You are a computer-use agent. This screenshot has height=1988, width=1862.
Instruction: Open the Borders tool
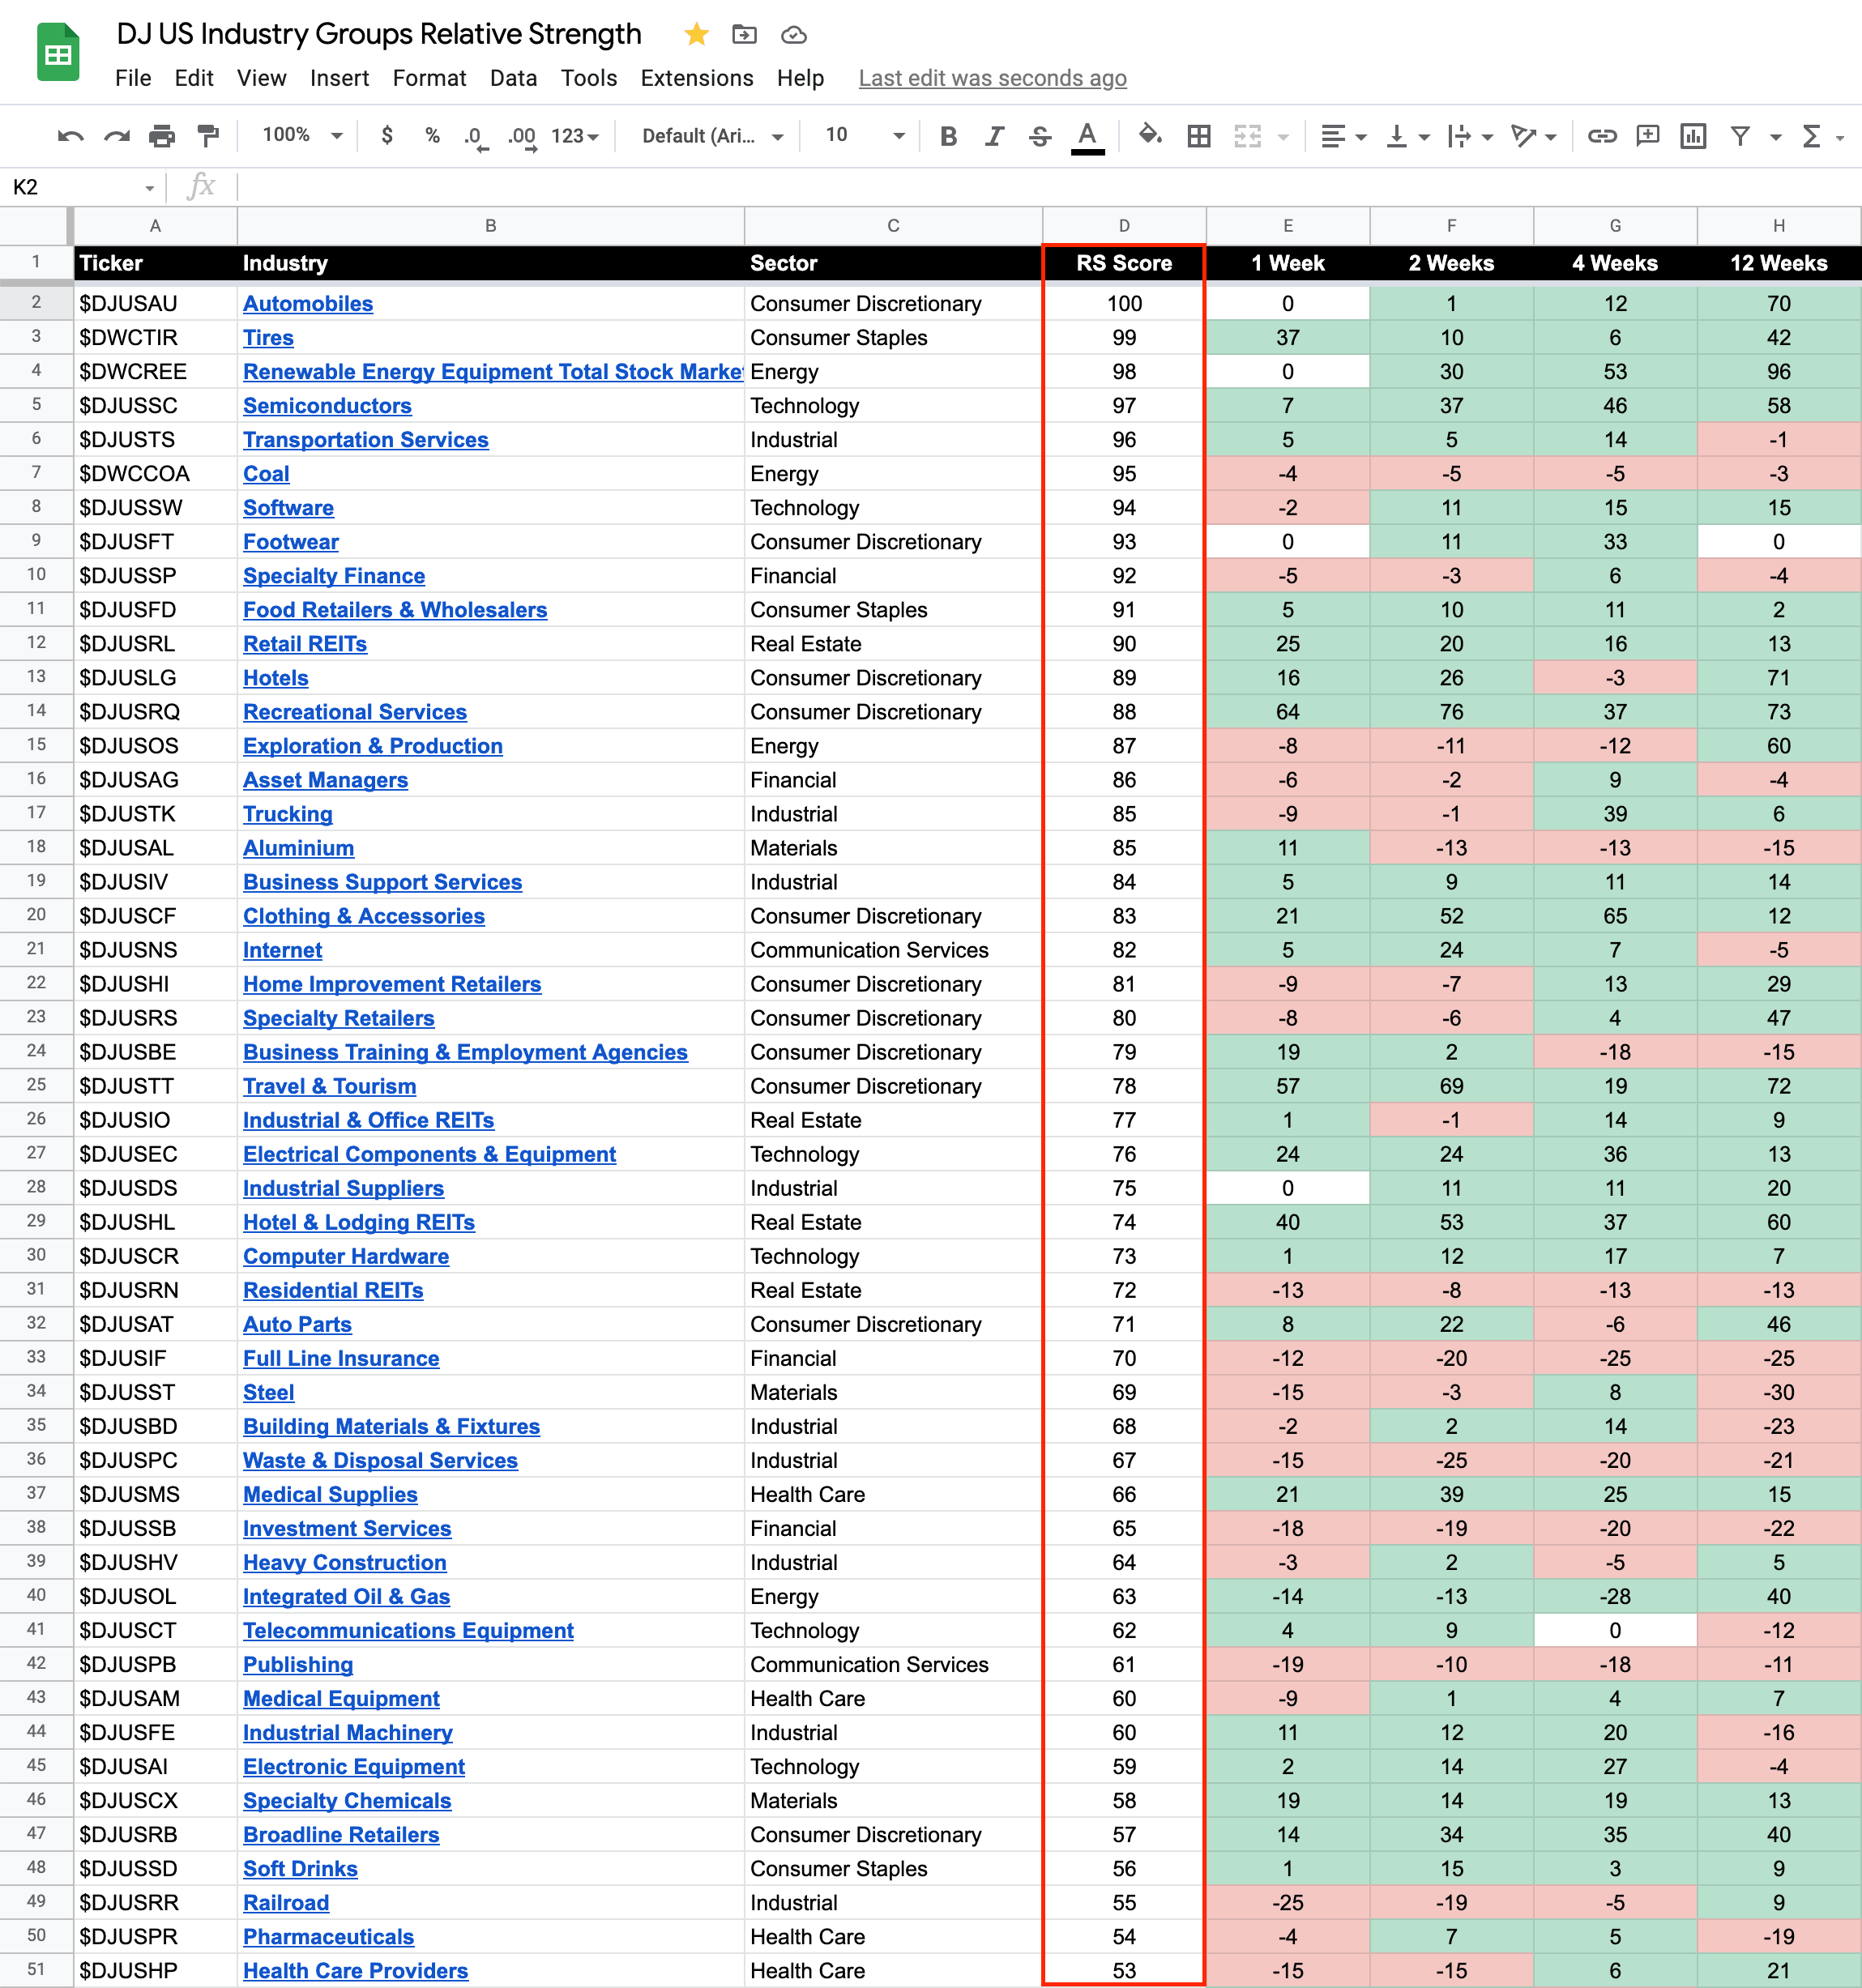coord(1198,136)
